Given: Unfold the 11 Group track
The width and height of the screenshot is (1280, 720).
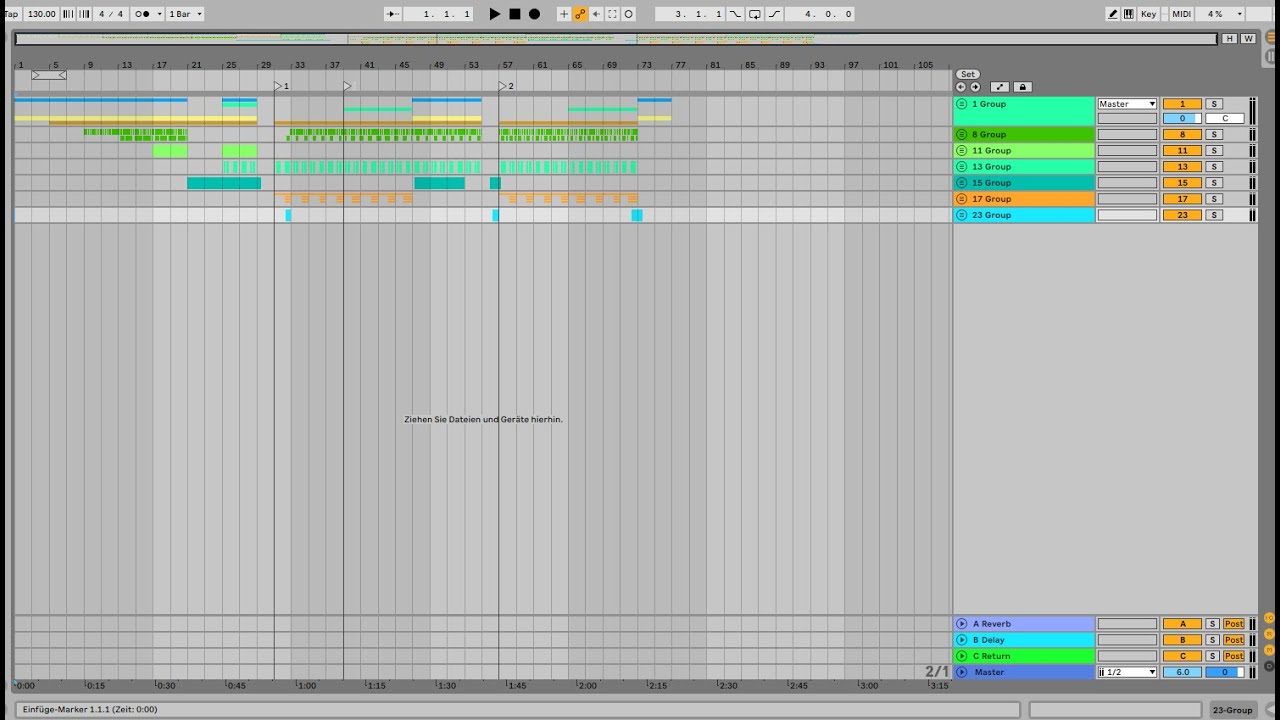Looking at the screenshot, I should click(962, 150).
